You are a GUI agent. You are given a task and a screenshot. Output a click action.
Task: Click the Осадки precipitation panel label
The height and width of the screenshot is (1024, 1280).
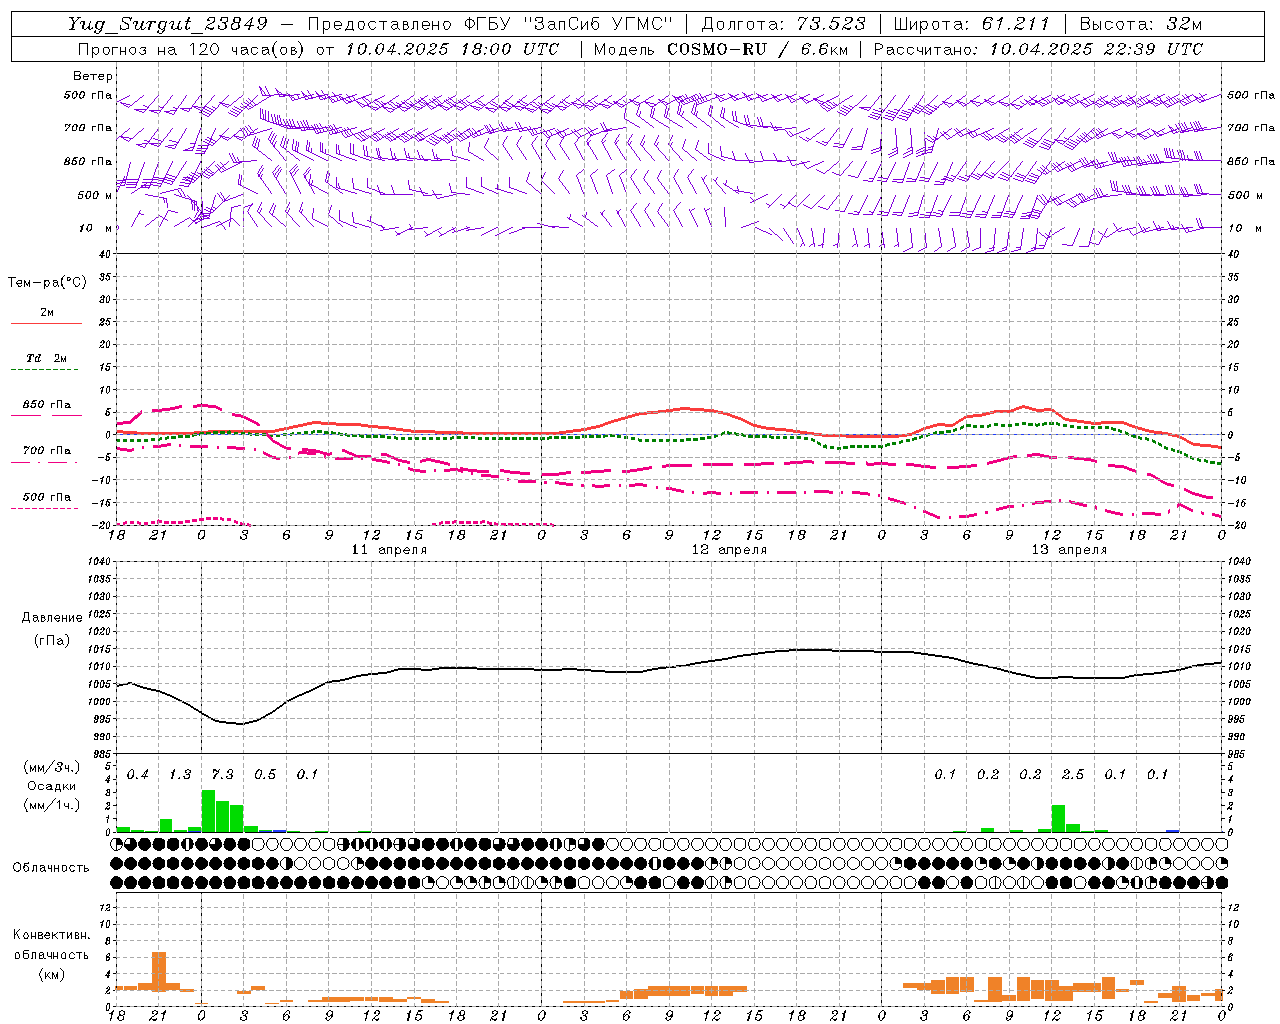[51, 786]
